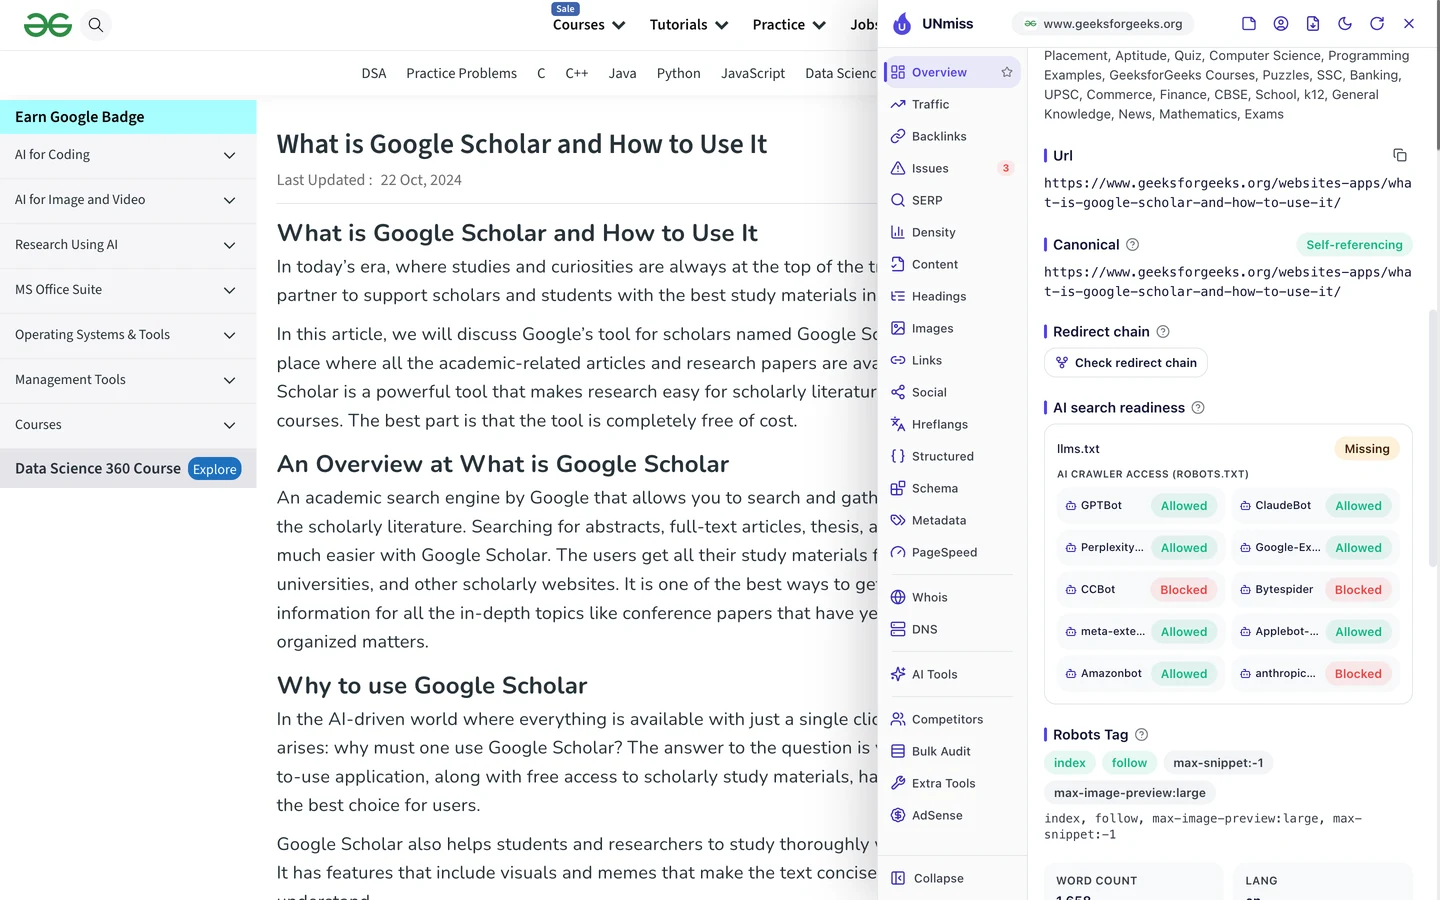Expand Research Using AI section

128,245
